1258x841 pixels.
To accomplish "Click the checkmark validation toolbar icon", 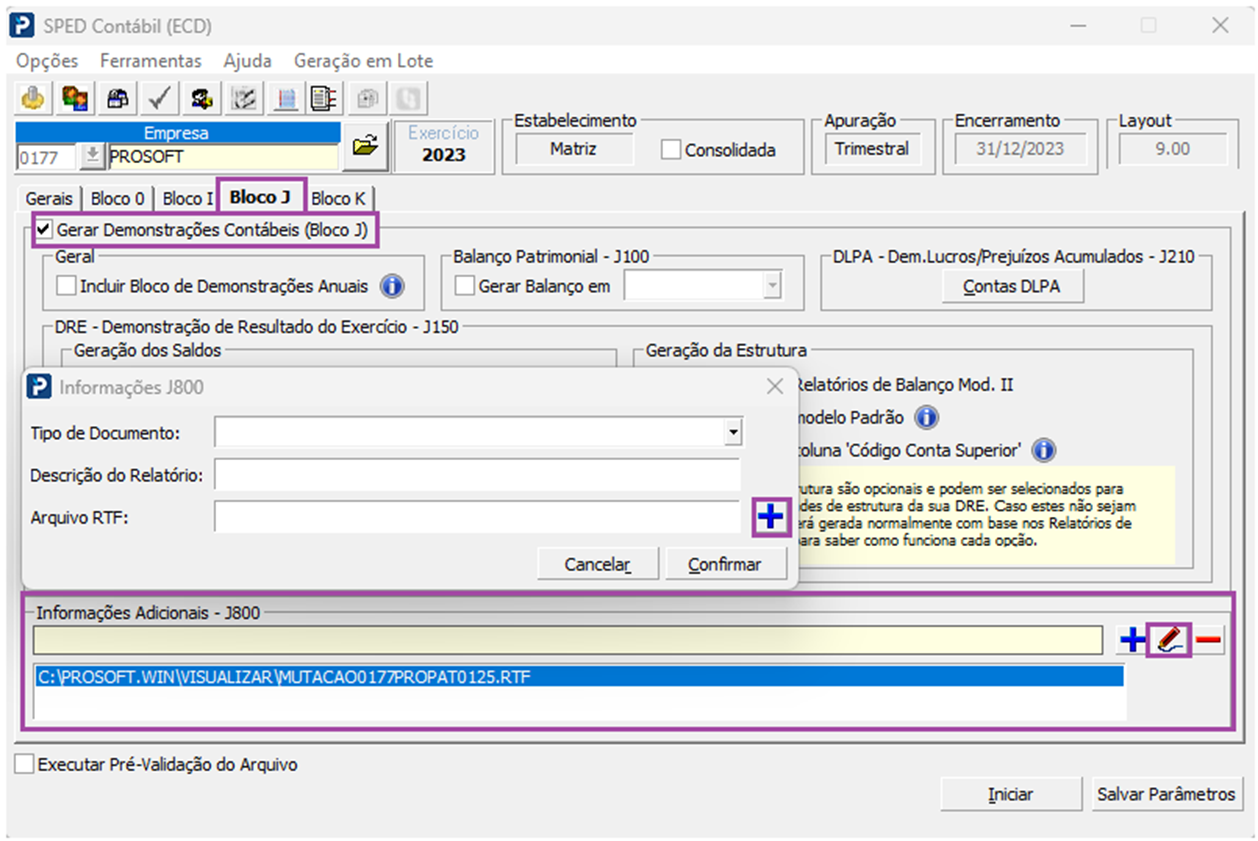I will (159, 98).
